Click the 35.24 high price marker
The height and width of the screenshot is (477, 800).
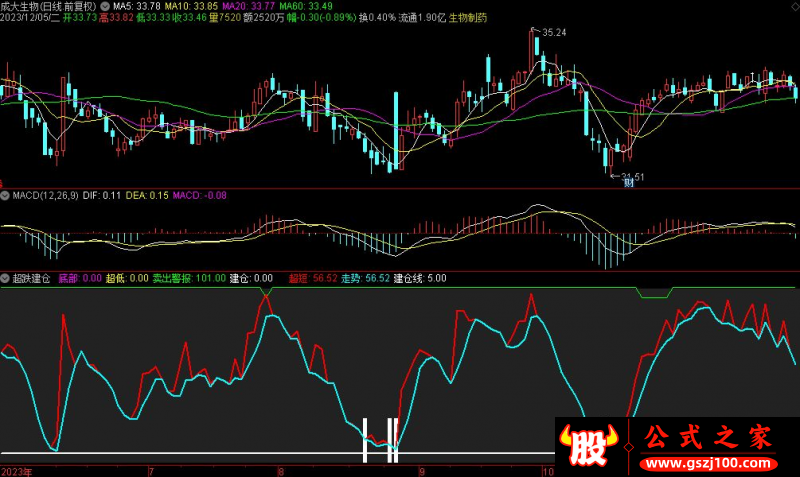552,33
